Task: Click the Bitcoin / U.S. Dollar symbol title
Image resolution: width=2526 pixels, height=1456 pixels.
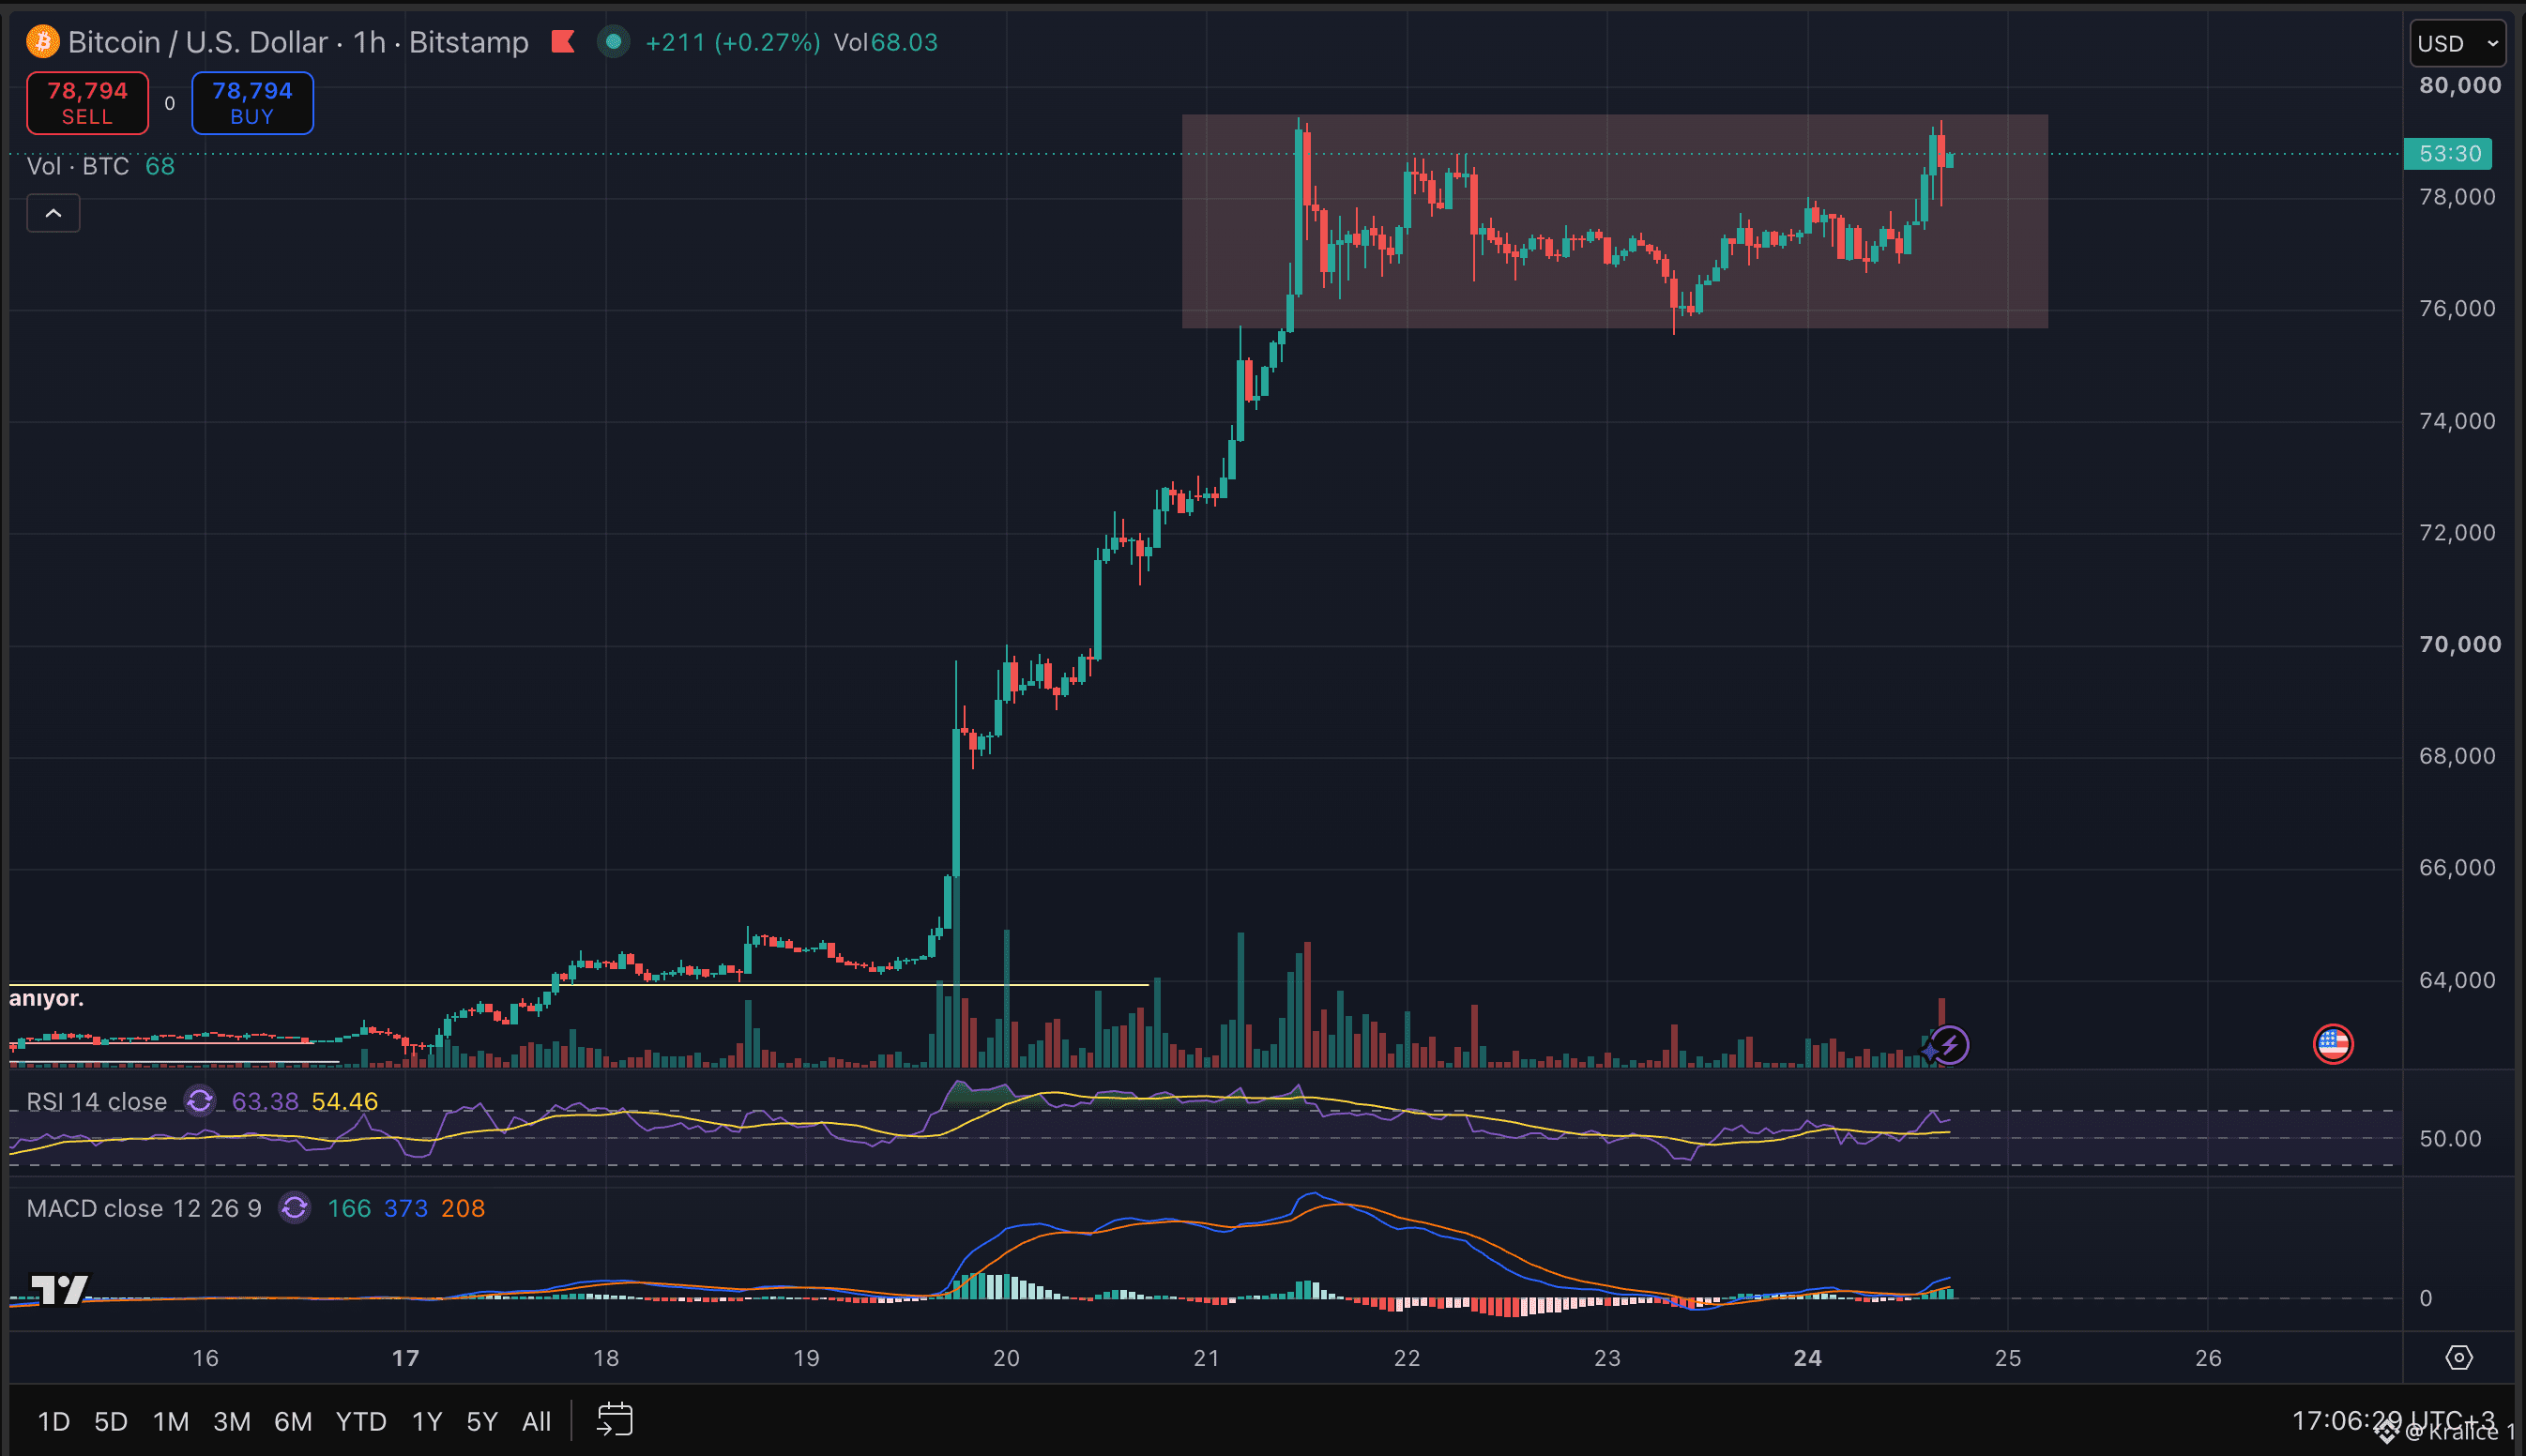Action: pyautogui.click(x=198, y=42)
